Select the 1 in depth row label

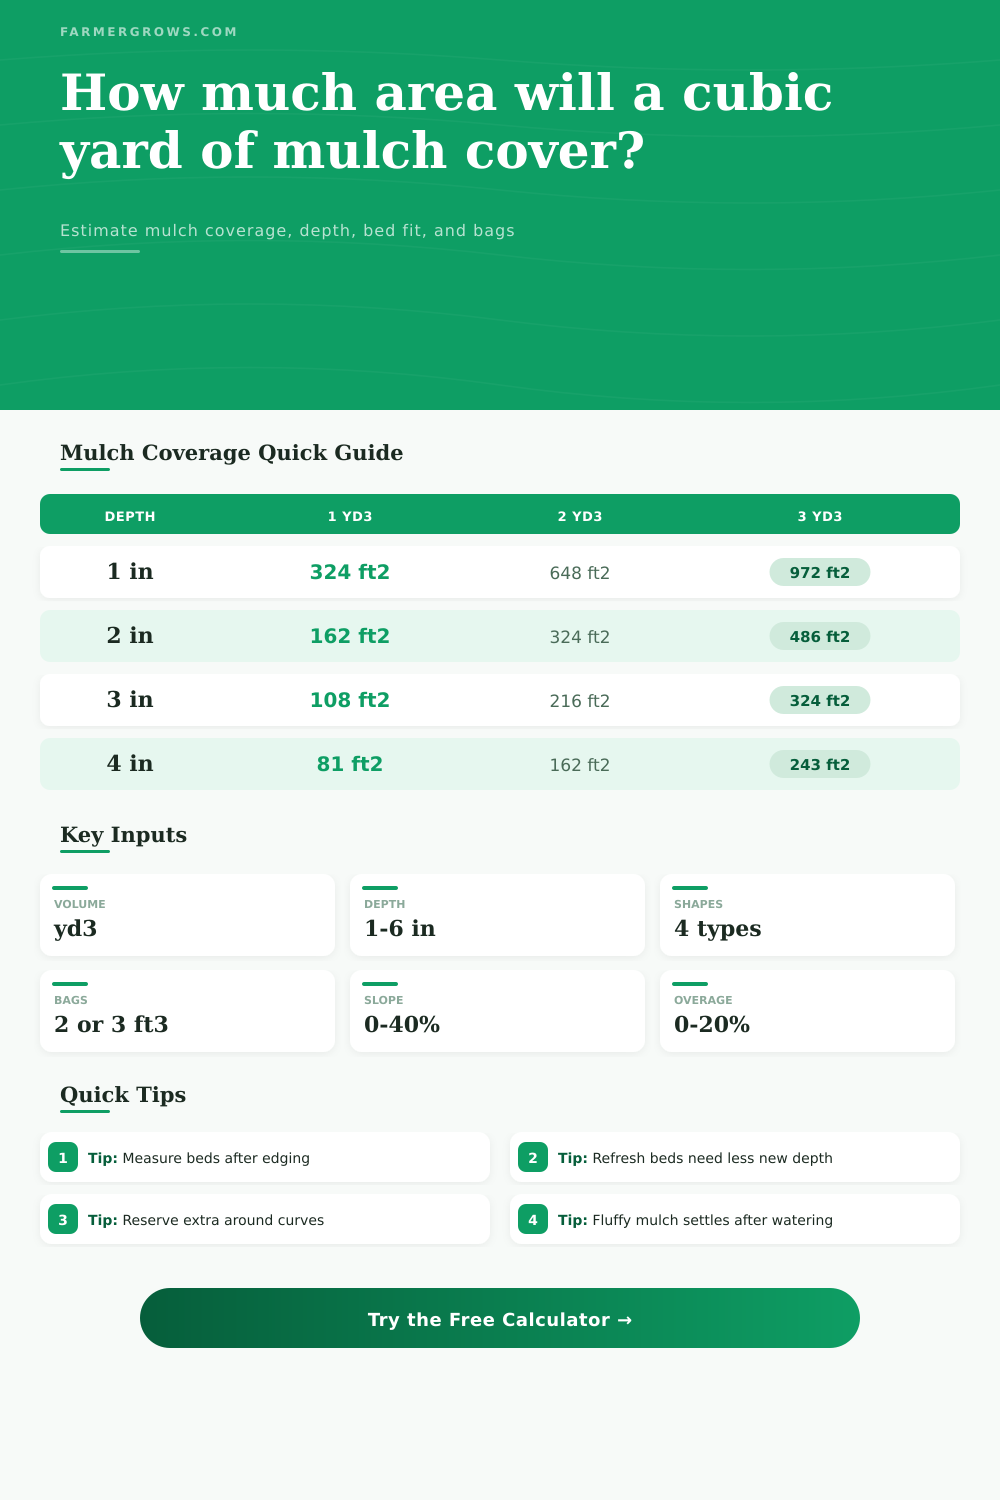click(x=130, y=571)
